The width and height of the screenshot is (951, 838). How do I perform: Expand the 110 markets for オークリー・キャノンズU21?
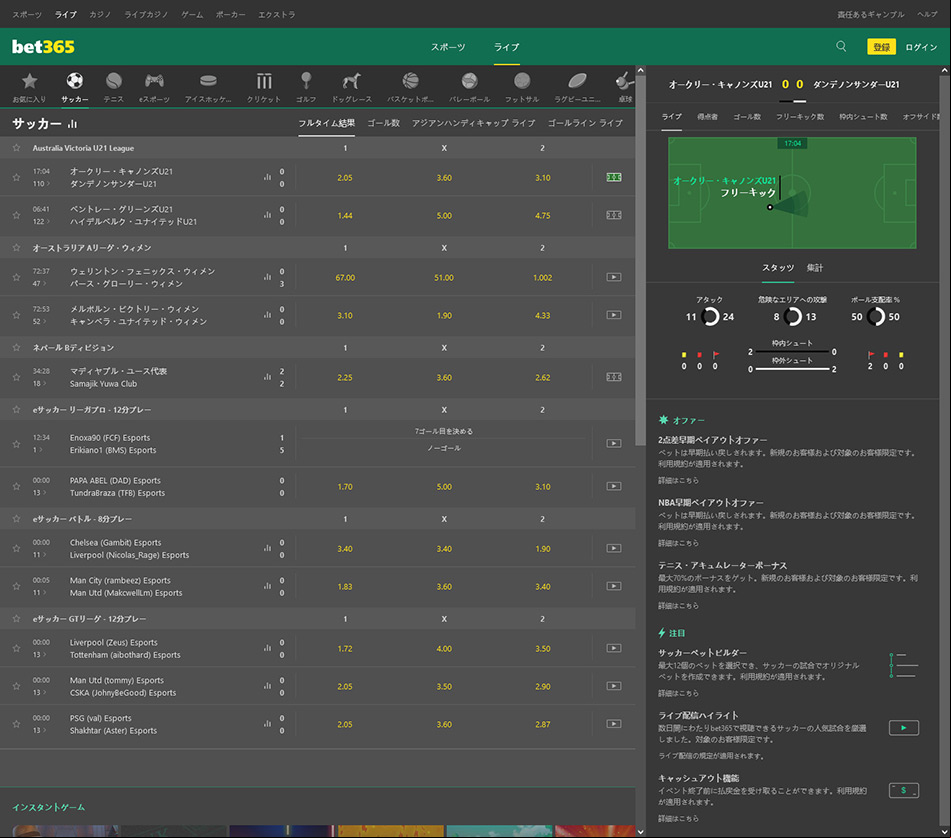click(x=41, y=184)
